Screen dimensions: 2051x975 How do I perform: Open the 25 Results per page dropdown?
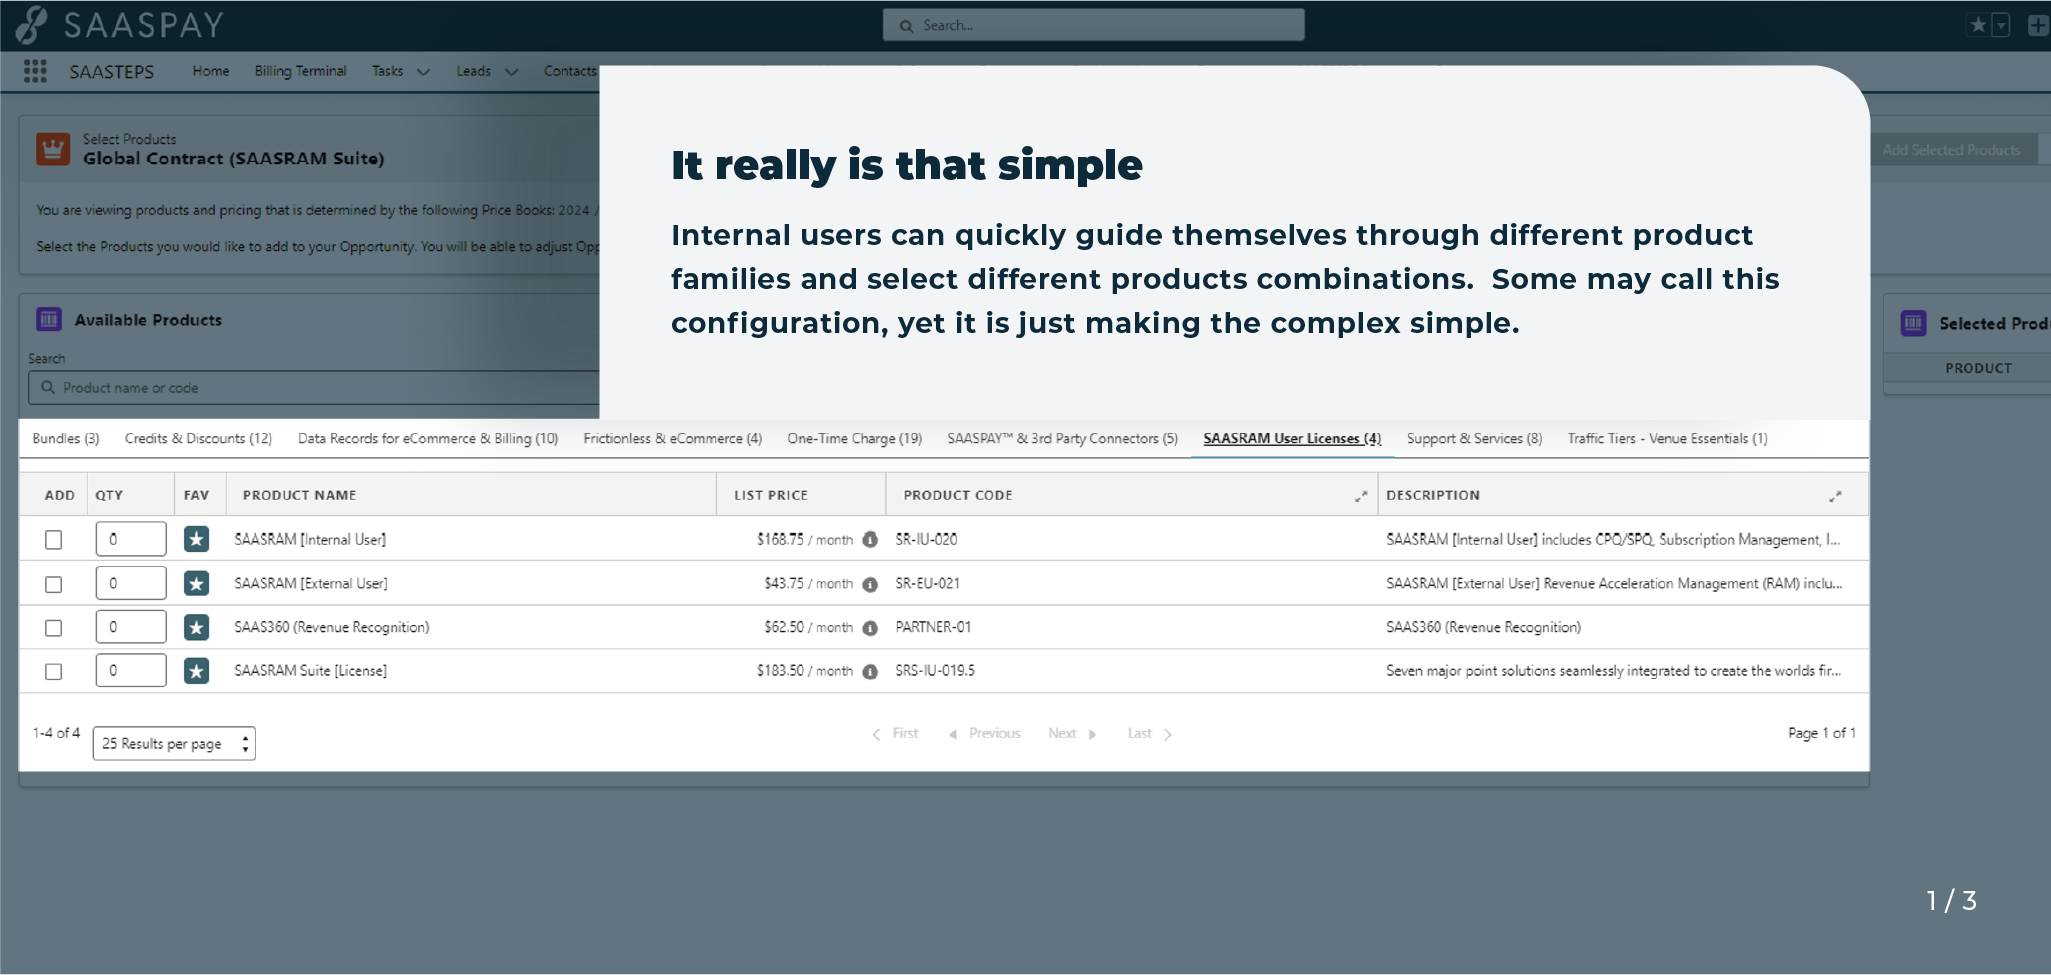[174, 743]
